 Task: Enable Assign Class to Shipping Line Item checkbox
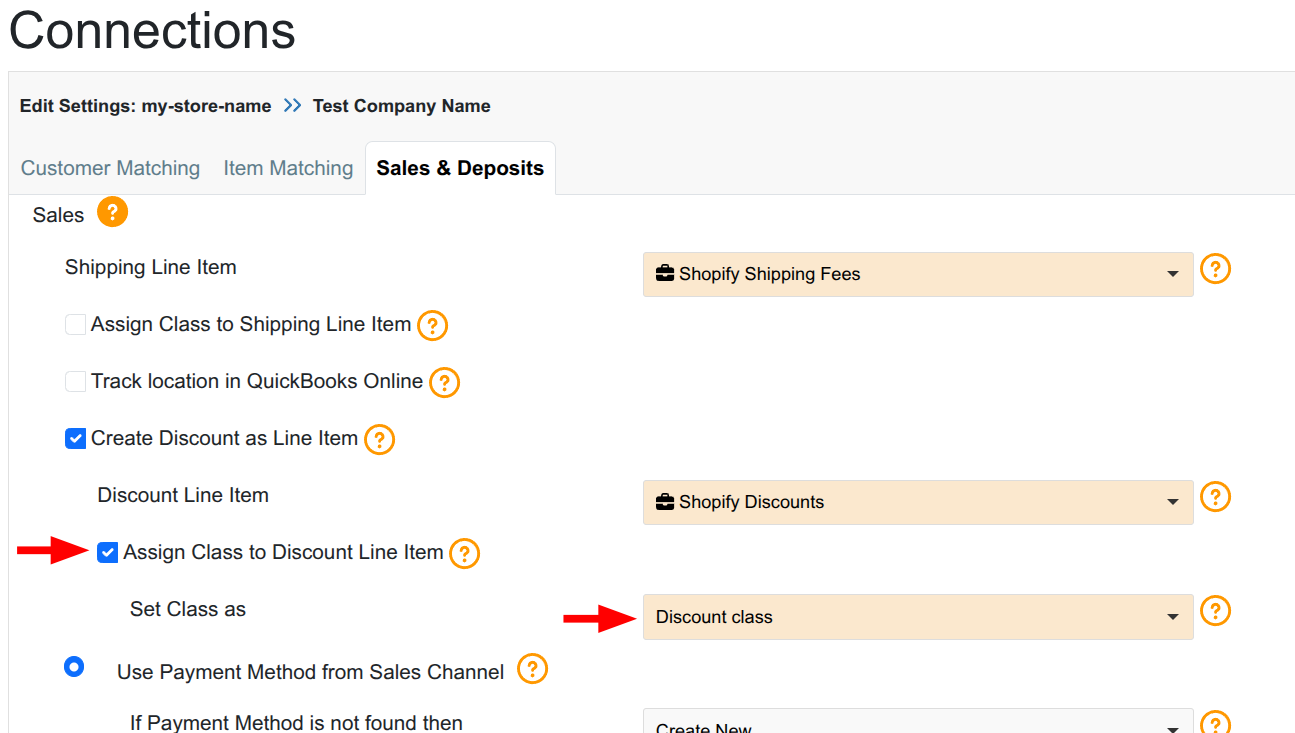pos(75,325)
